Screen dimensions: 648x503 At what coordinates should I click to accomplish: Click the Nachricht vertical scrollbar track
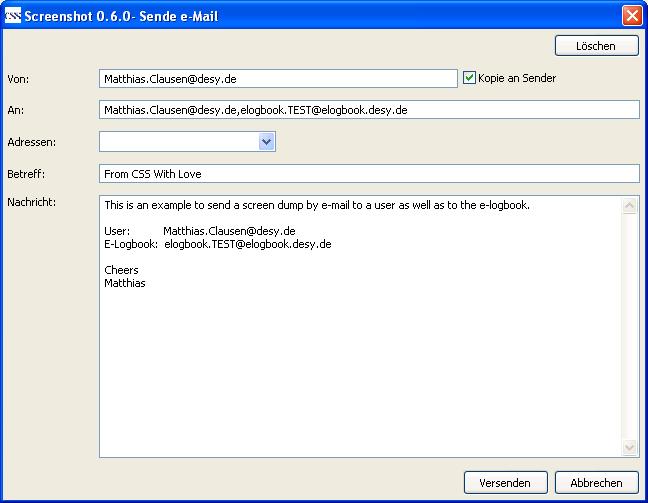pos(630,326)
